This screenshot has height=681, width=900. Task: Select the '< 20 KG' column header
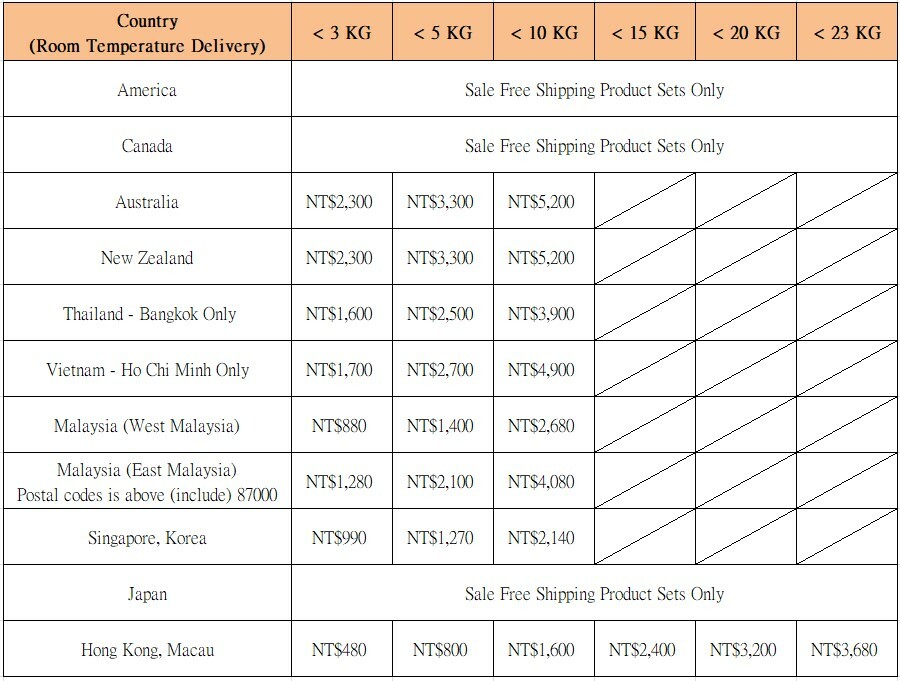tap(745, 33)
